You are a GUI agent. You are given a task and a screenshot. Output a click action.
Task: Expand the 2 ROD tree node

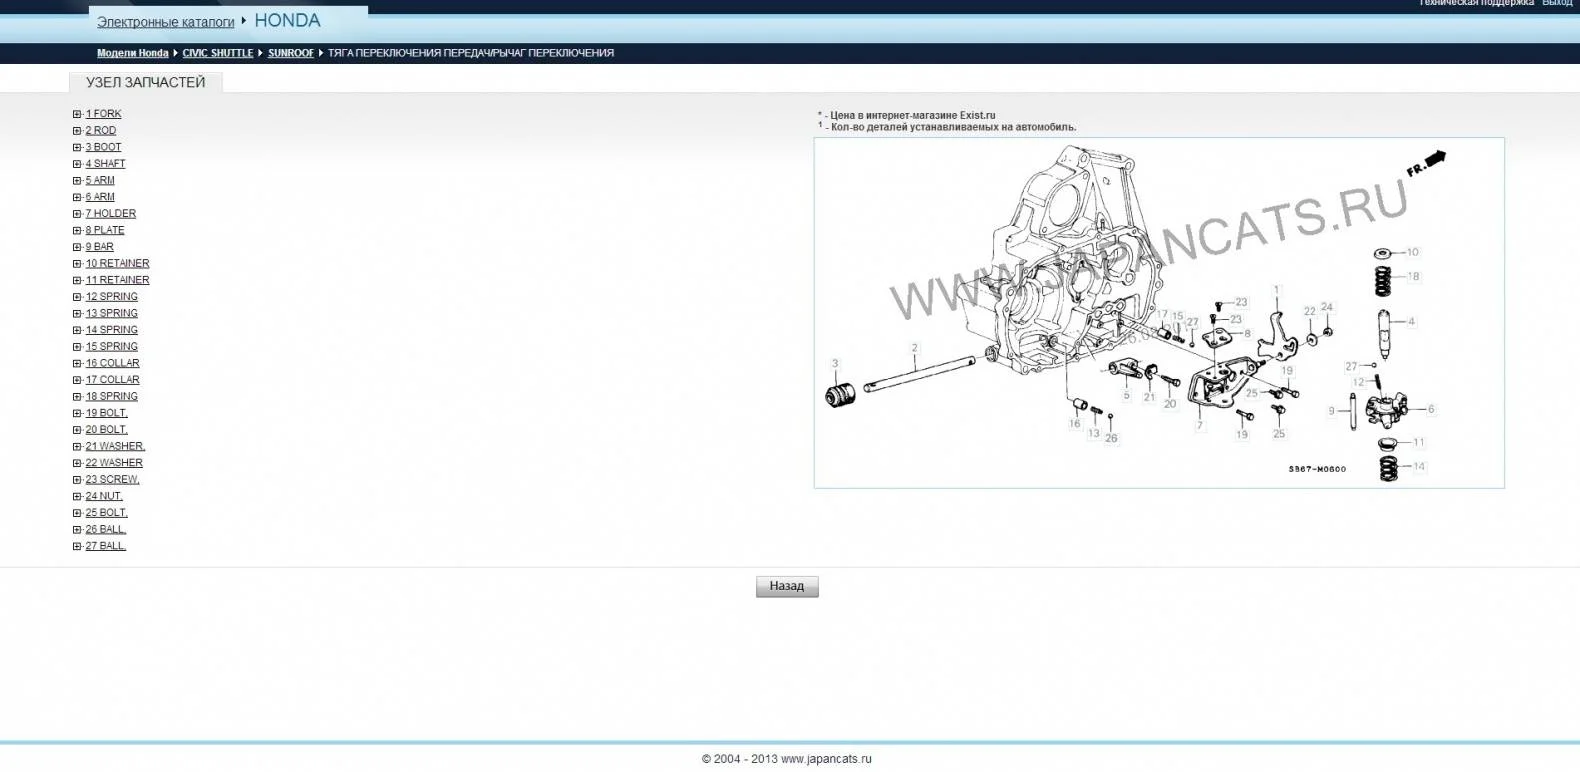coord(77,131)
